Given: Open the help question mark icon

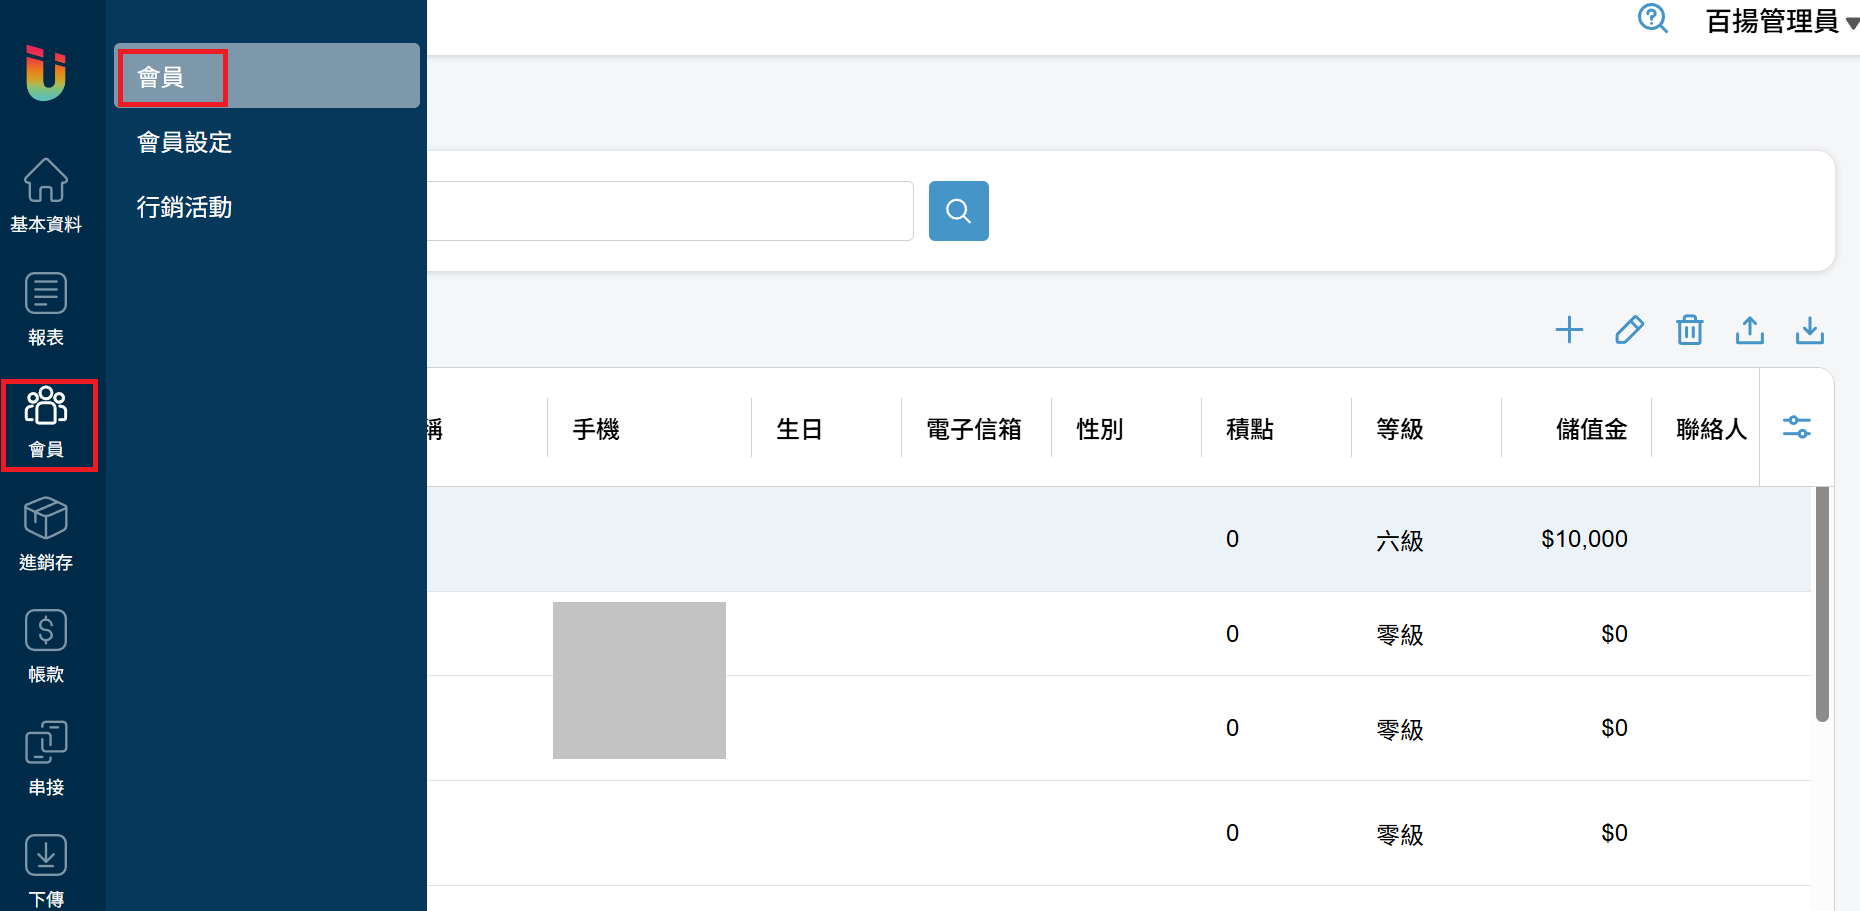Looking at the screenshot, I should 1652,19.
